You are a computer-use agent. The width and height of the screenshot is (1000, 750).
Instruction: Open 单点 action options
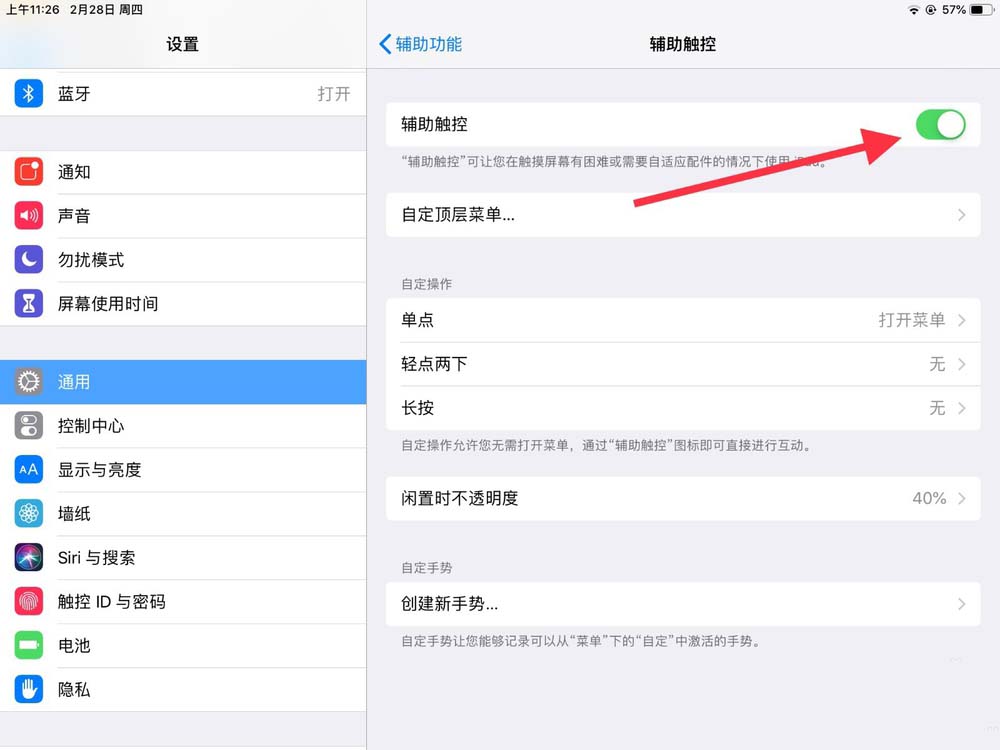point(682,320)
